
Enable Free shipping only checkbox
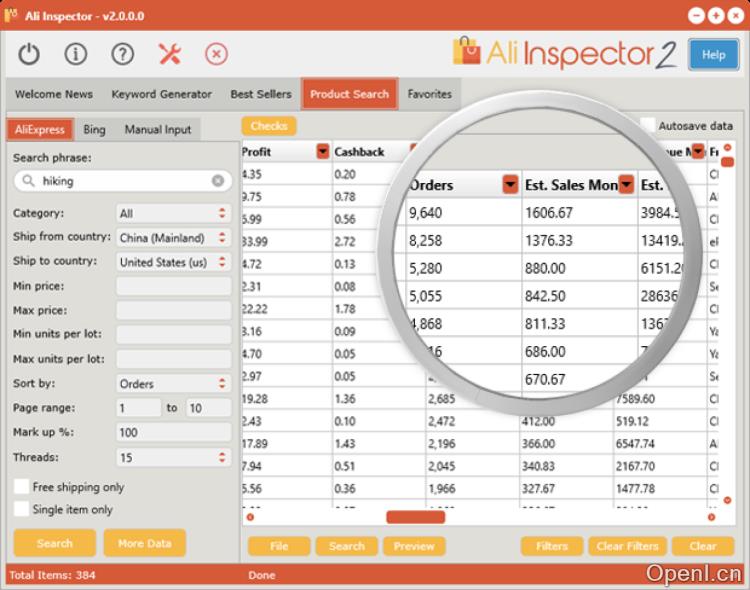click(x=22, y=487)
